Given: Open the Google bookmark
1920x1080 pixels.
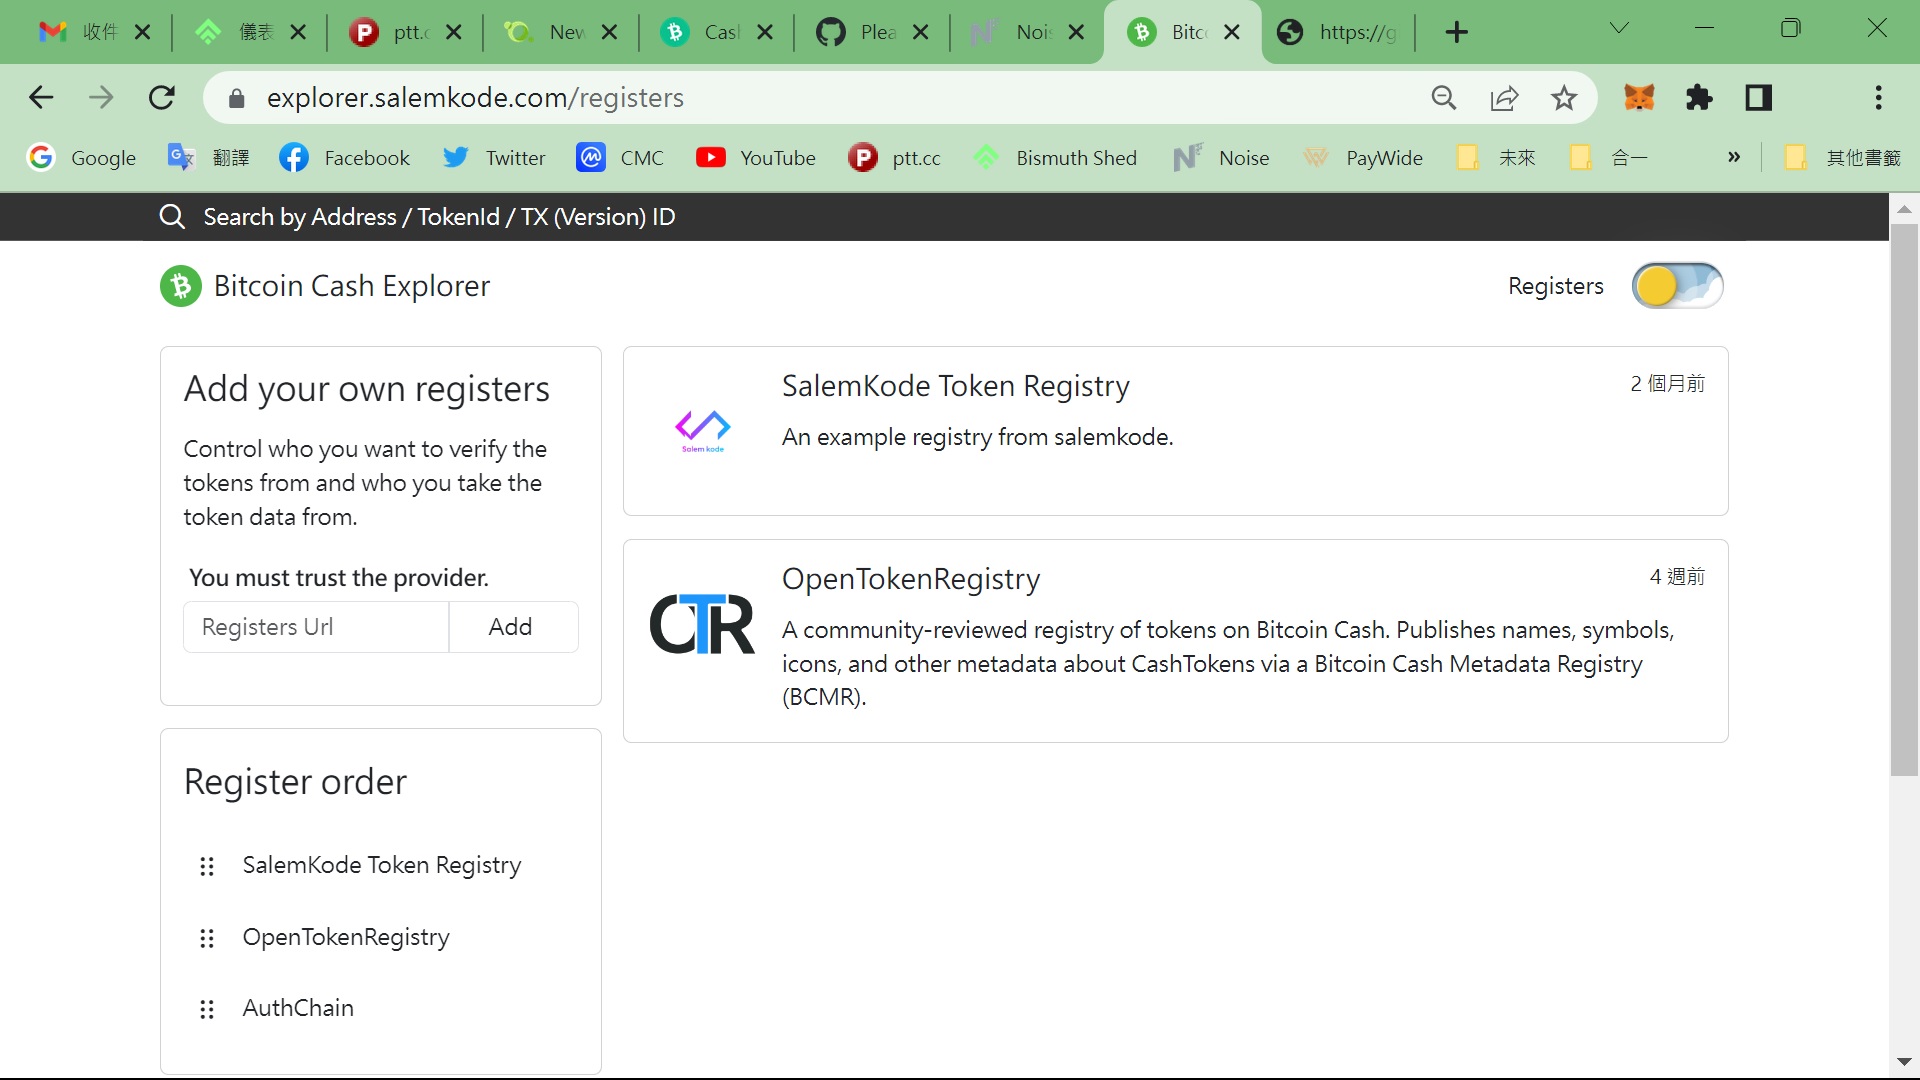Looking at the screenshot, I should 82,158.
